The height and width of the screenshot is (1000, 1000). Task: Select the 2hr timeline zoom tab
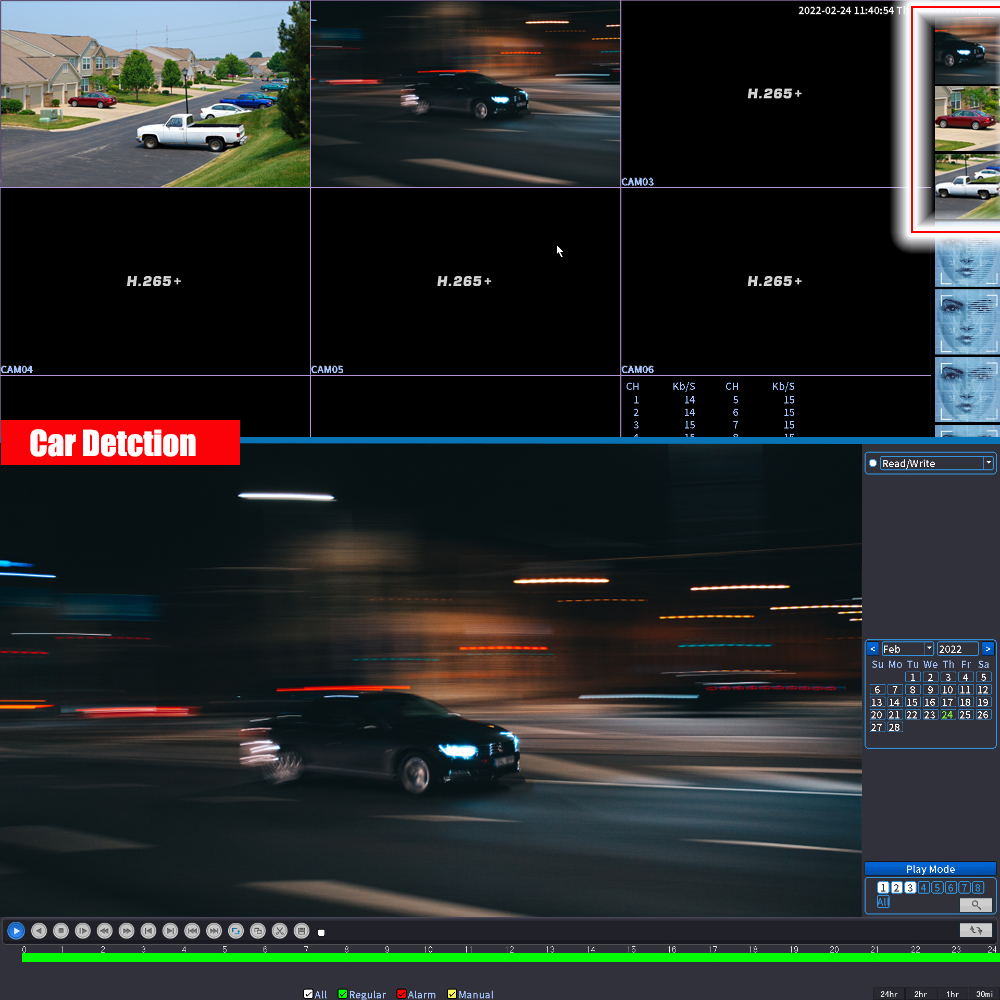point(920,994)
